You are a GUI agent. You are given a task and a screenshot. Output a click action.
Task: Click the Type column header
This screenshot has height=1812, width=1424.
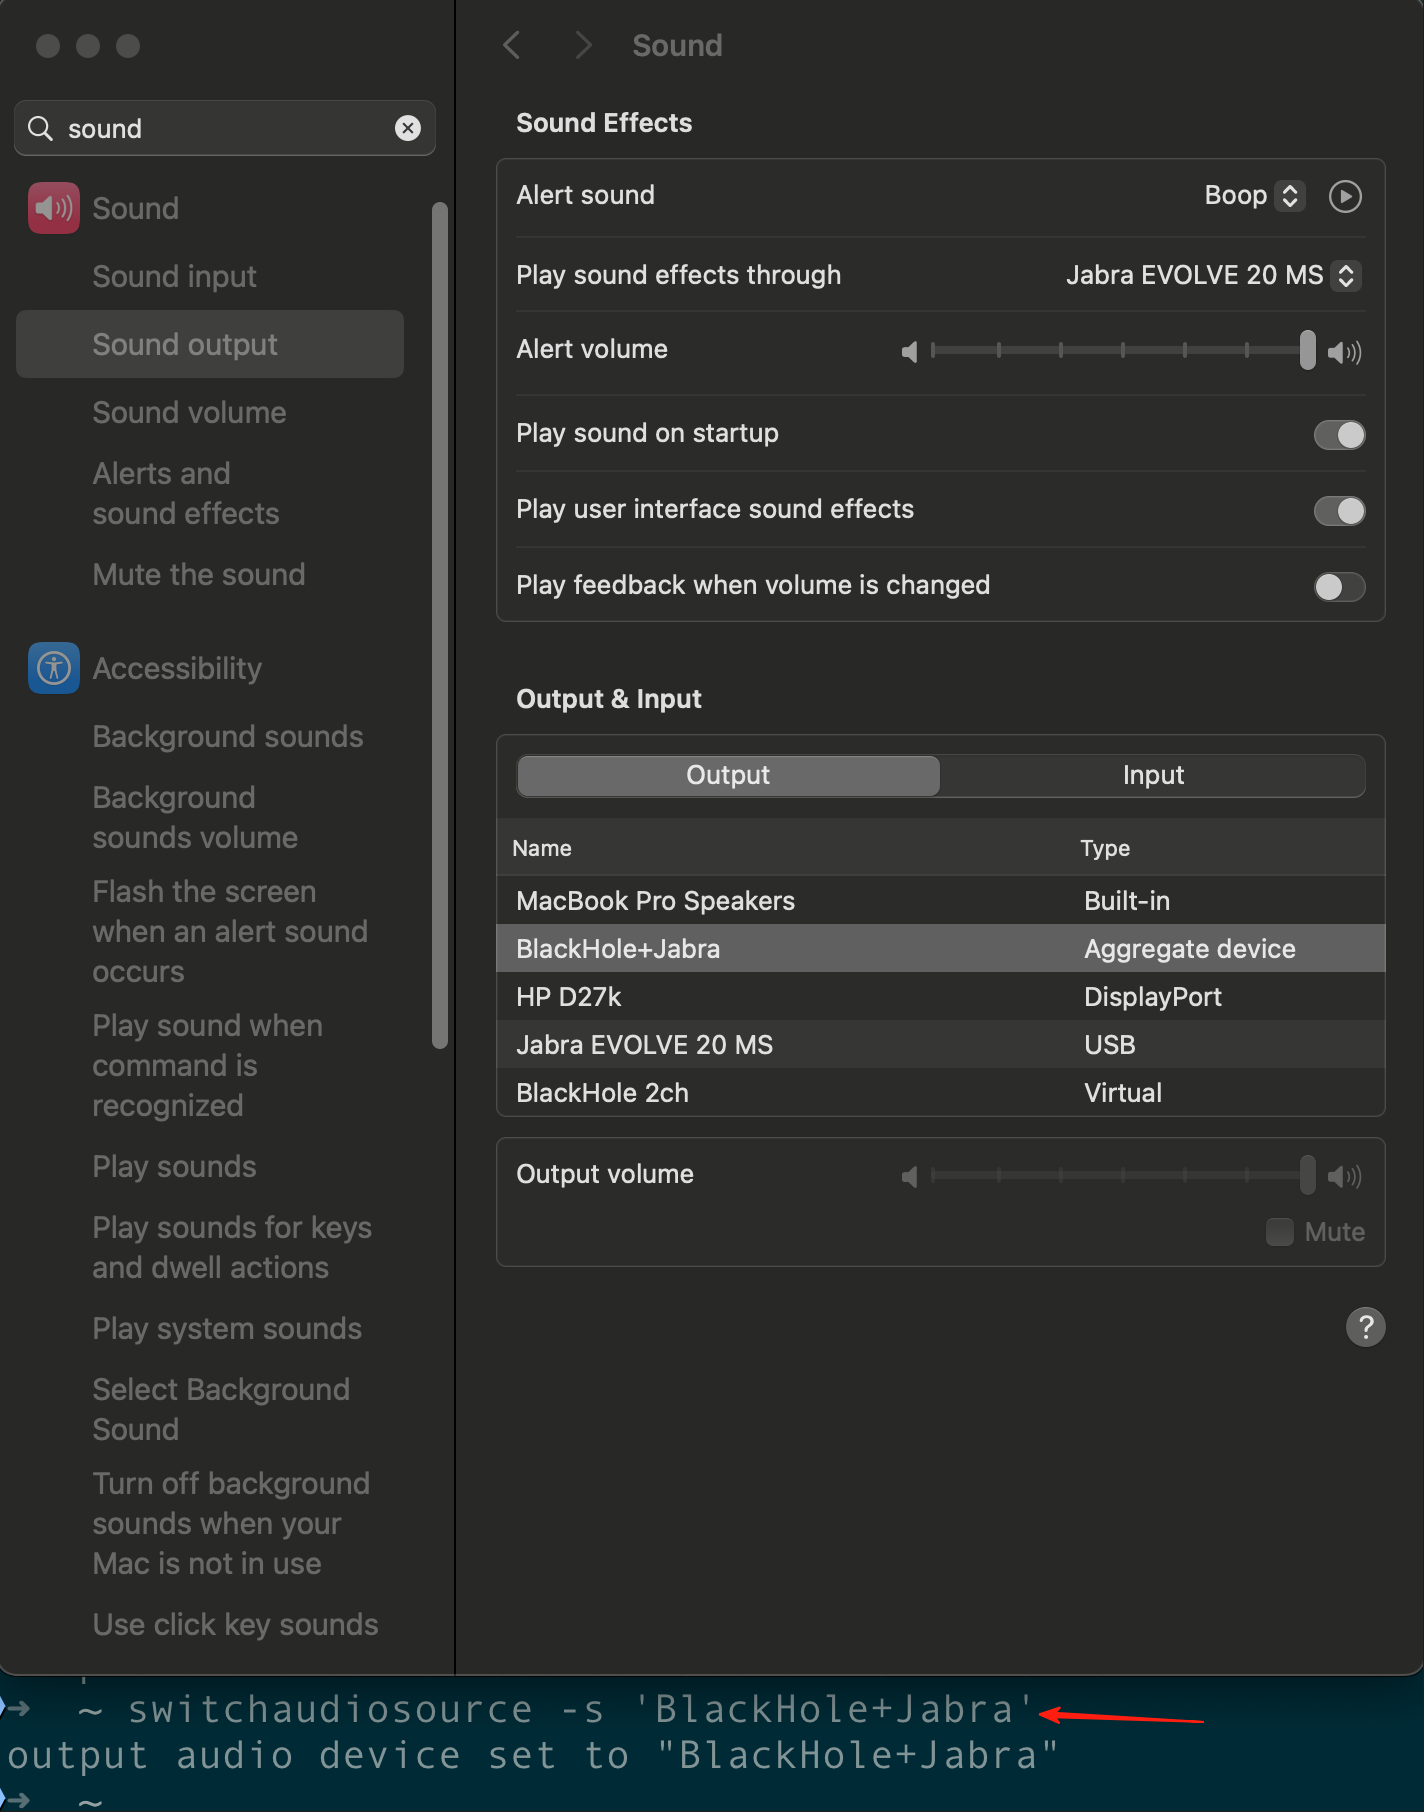coord(1105,848)
